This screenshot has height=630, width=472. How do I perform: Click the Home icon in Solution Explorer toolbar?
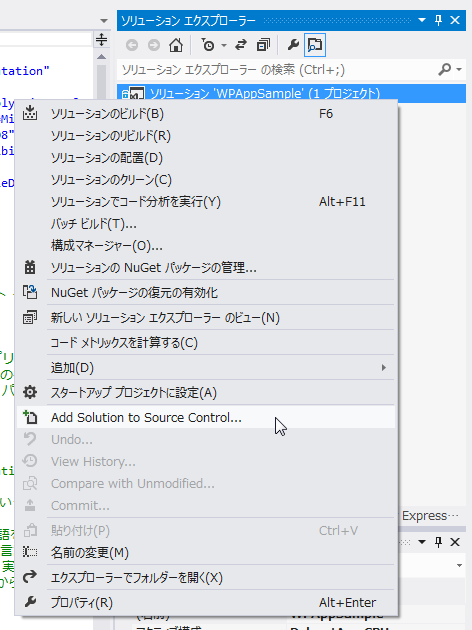pyautogui.click(x=176, y=45)
